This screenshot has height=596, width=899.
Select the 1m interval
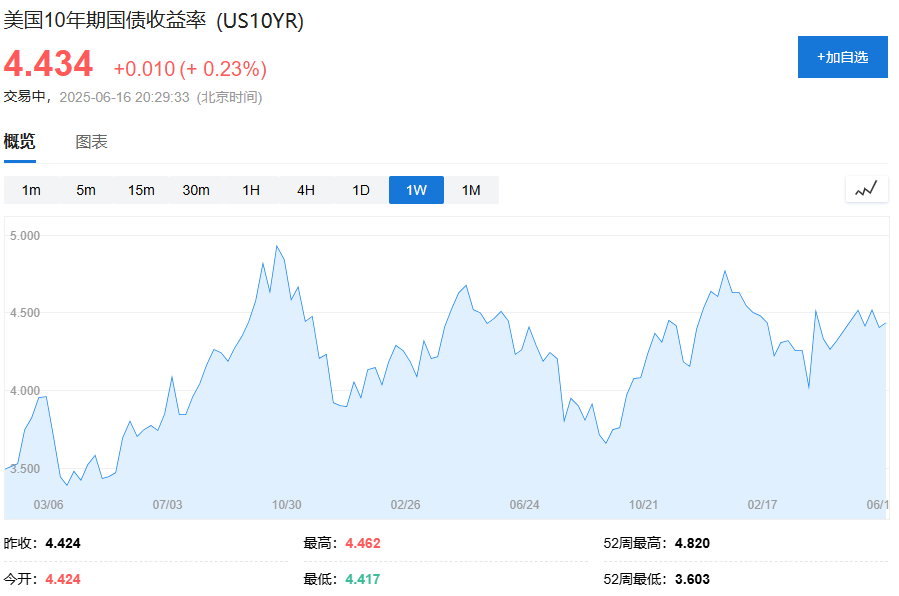pyautogui.click(x=31, y=190)
